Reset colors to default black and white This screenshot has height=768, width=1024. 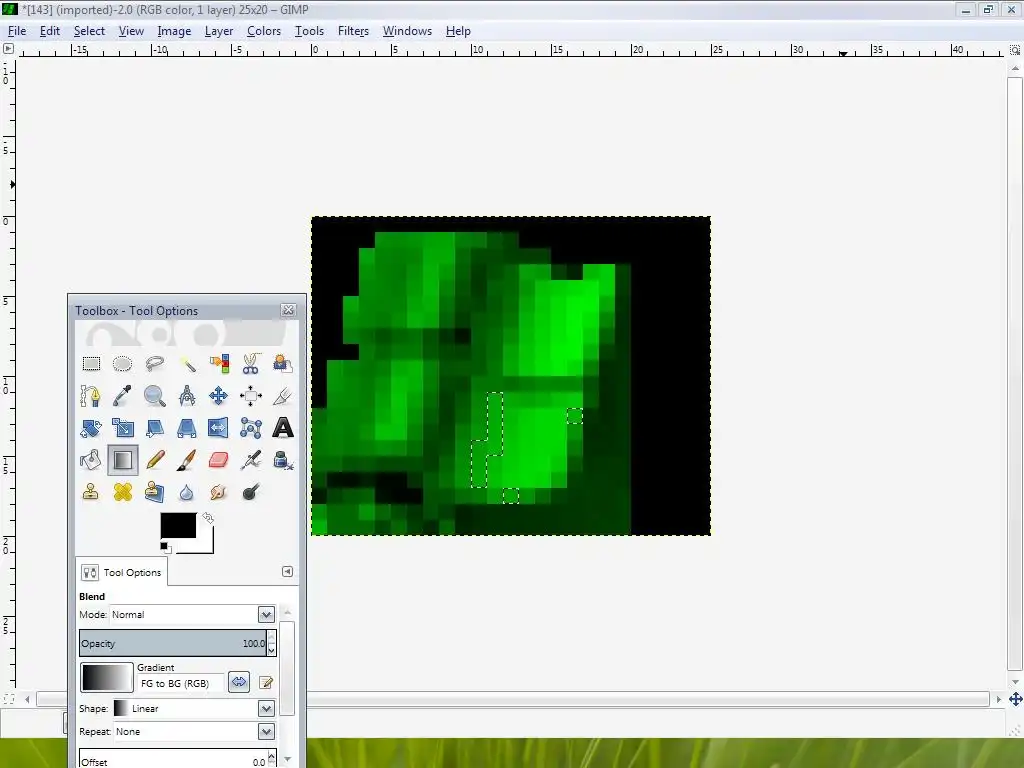[x=165, y=547]
